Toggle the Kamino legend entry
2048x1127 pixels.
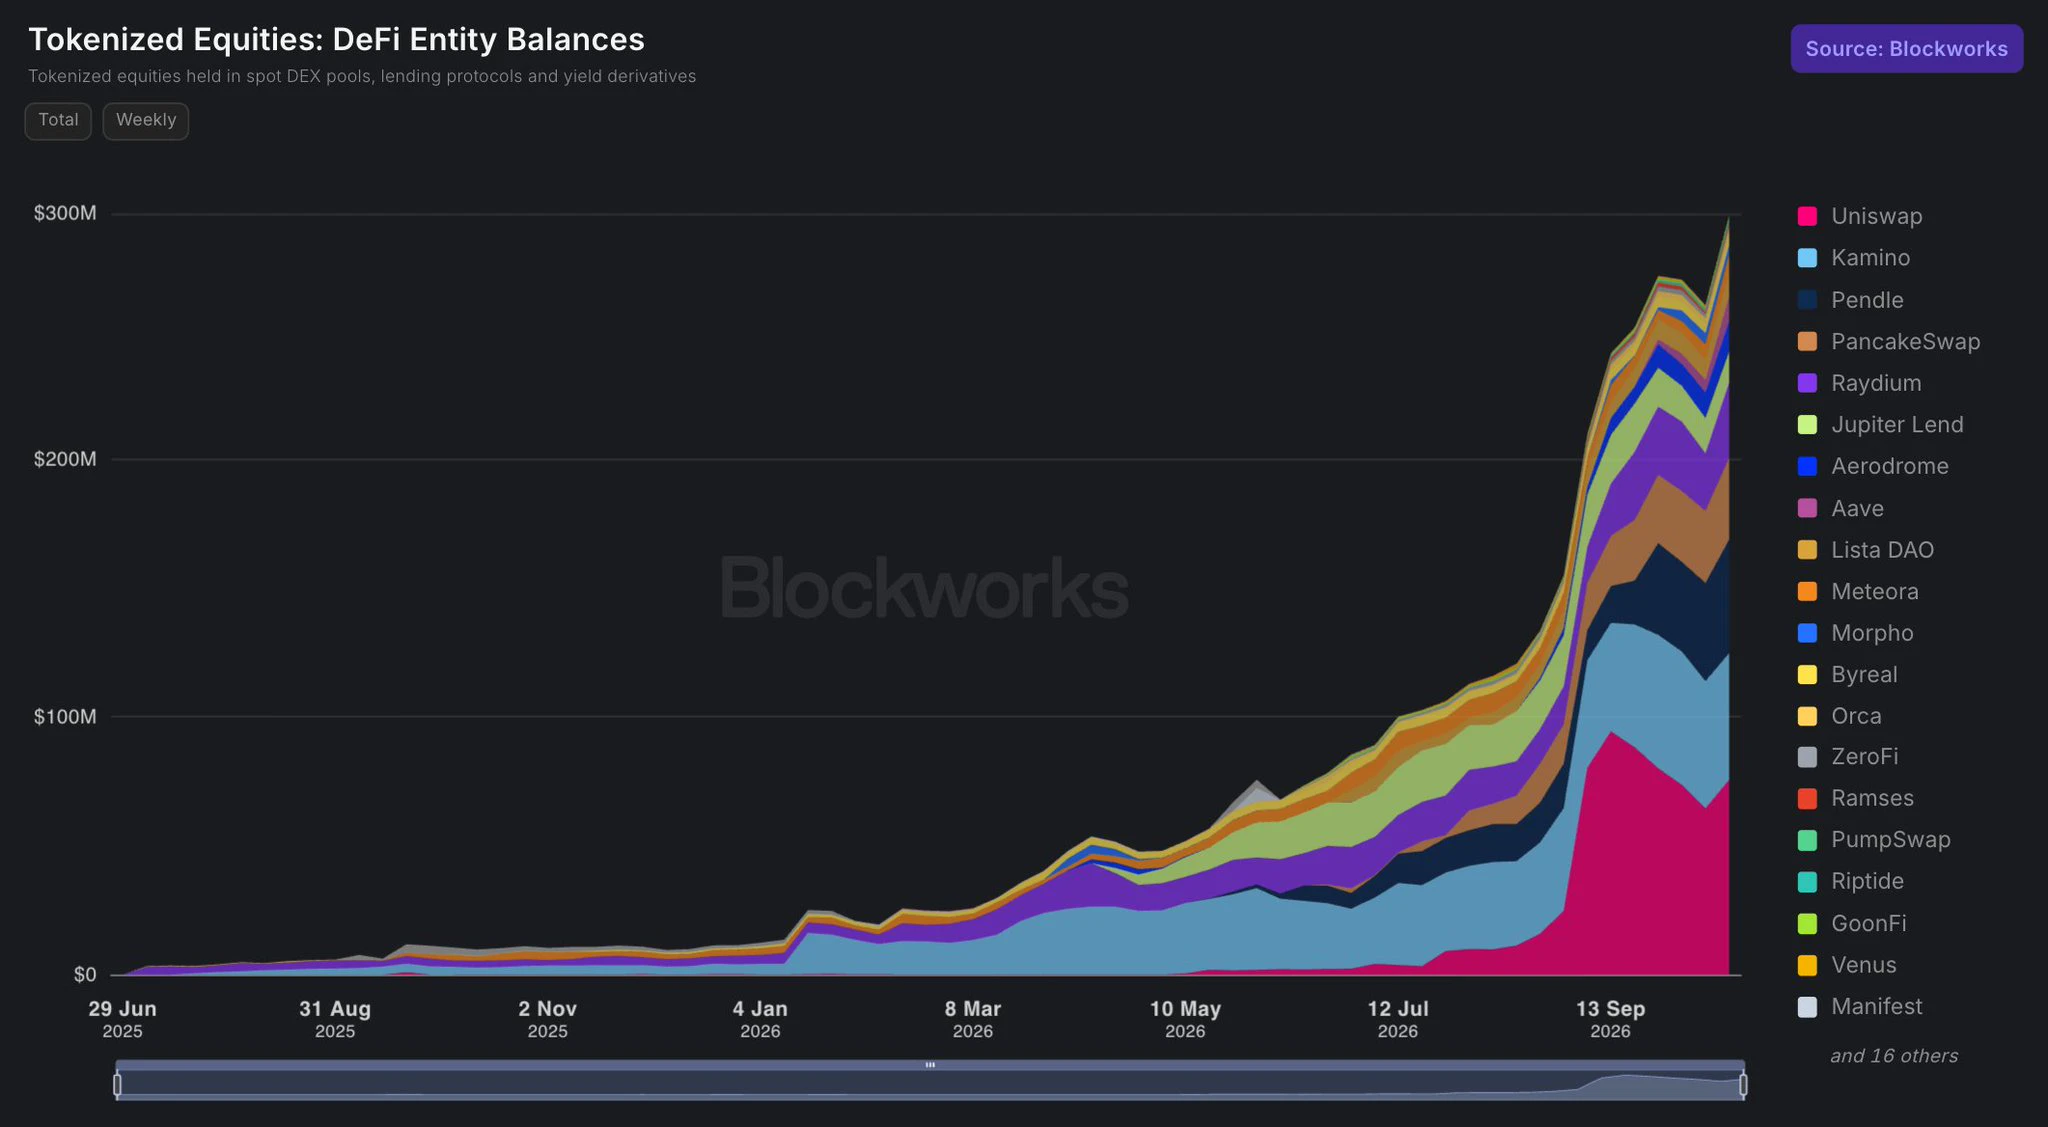pos(1853,258)
